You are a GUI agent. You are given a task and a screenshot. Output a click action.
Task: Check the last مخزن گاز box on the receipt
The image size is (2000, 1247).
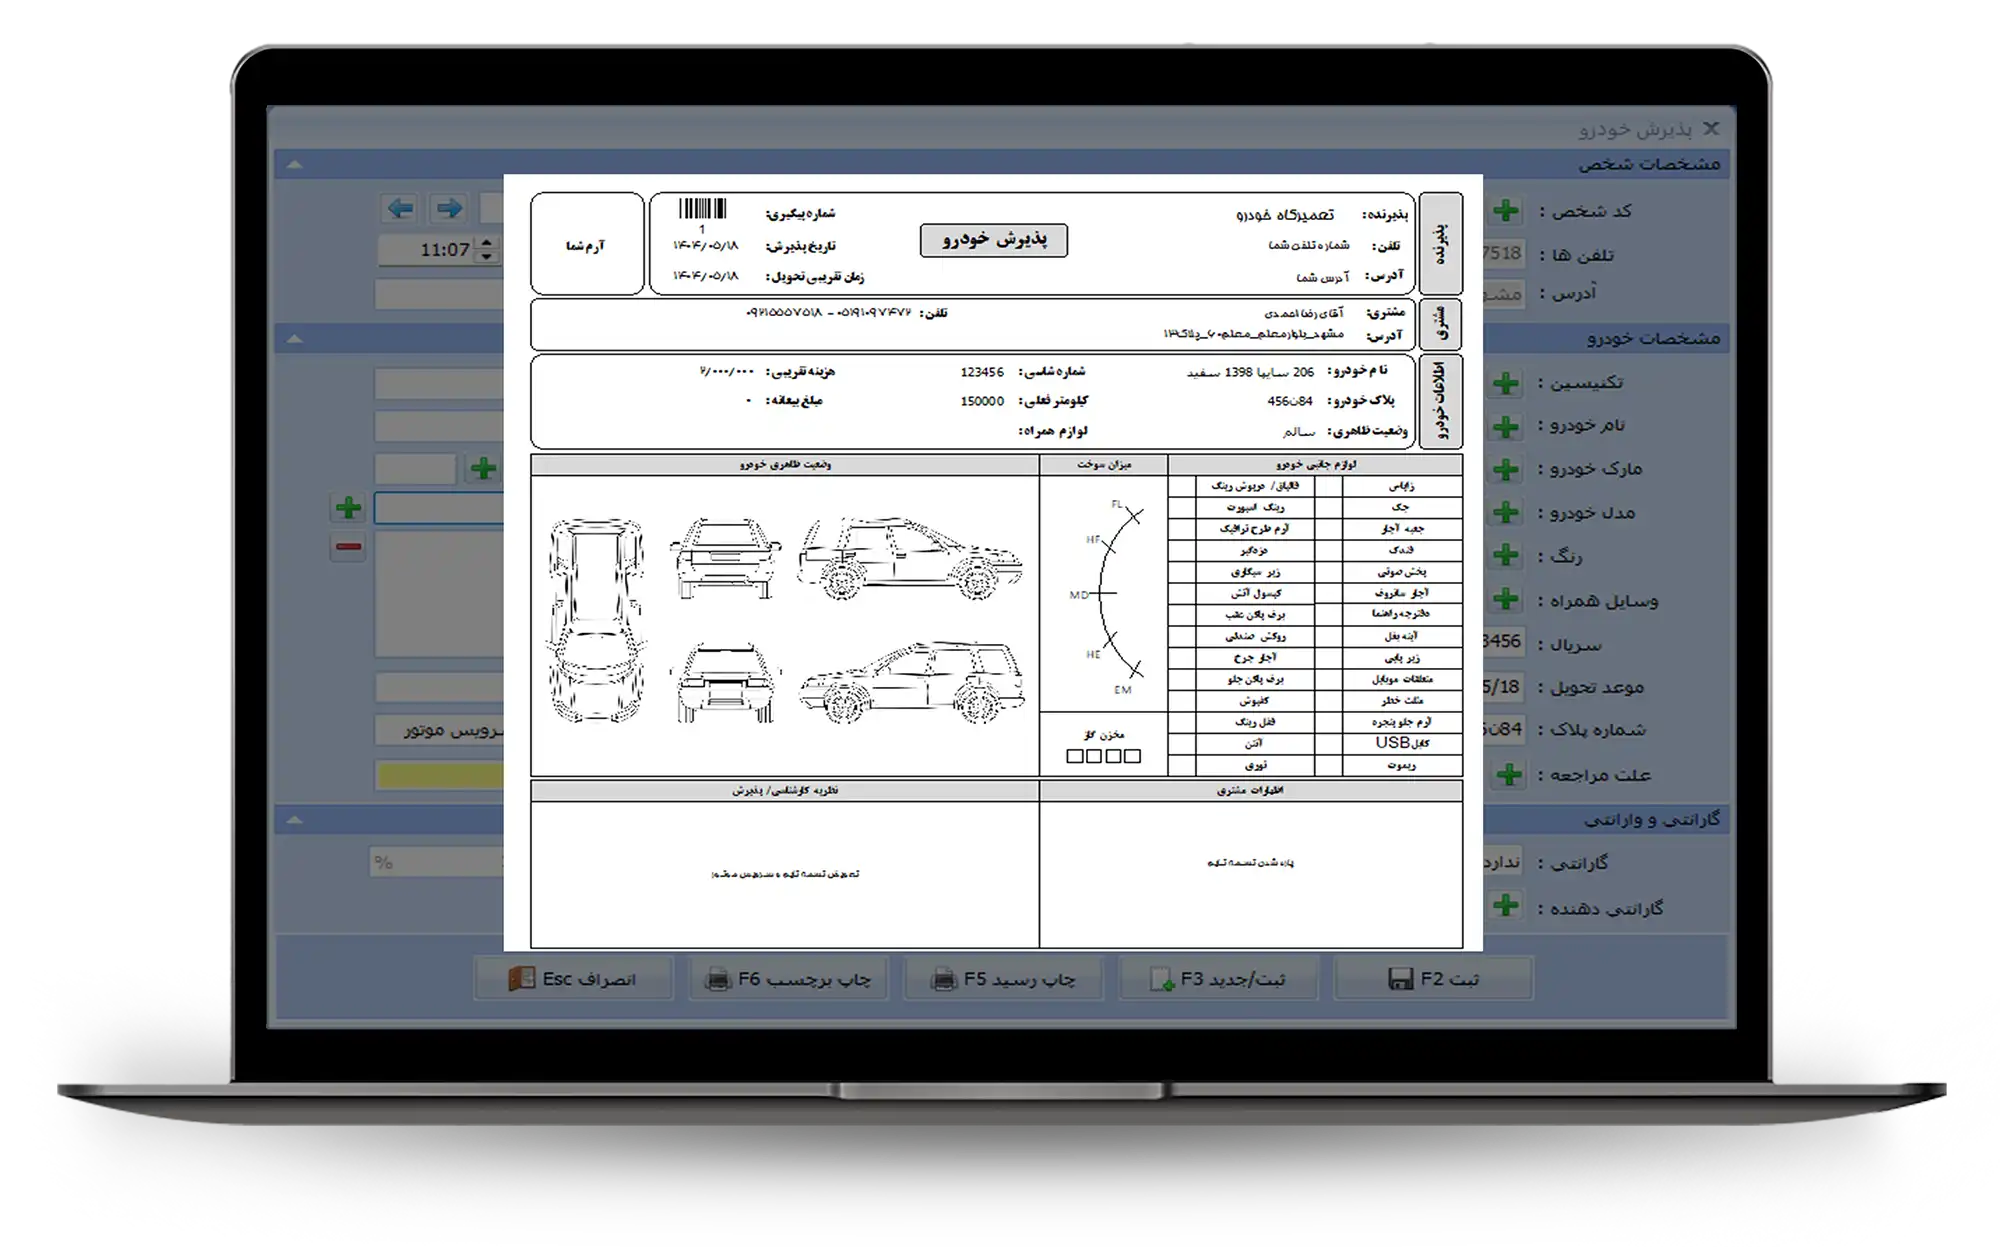(1132, 756)
